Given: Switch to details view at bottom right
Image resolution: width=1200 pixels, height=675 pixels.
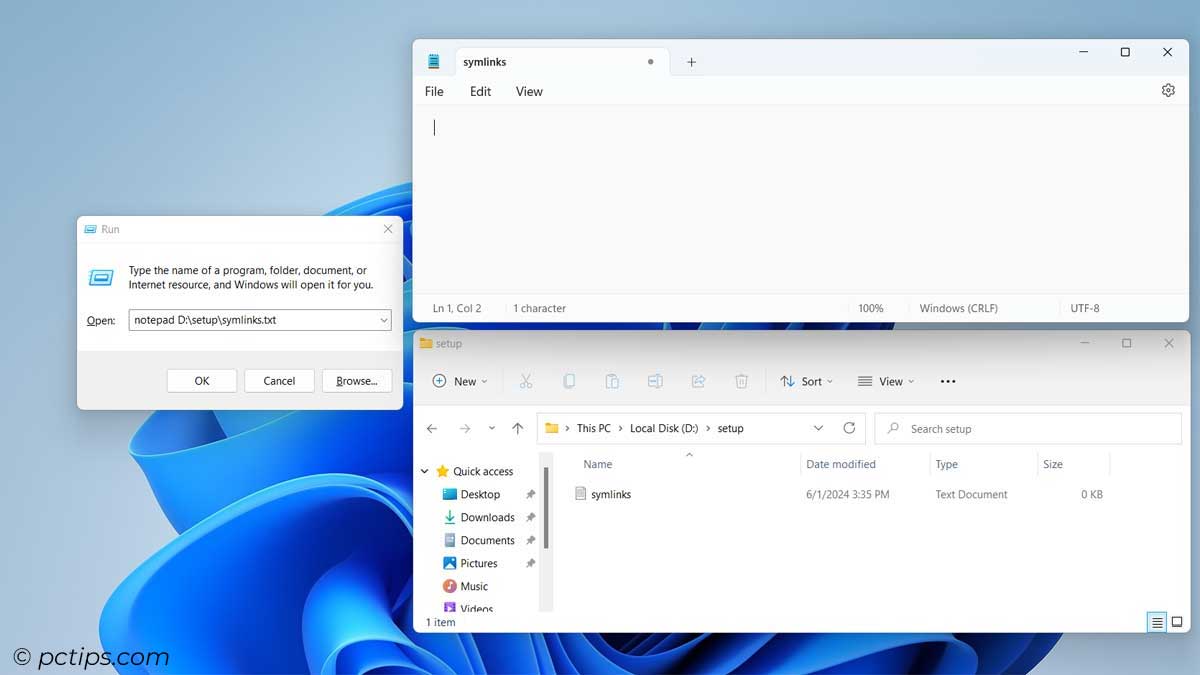Looking at the screenshot, I should 1155,621.
